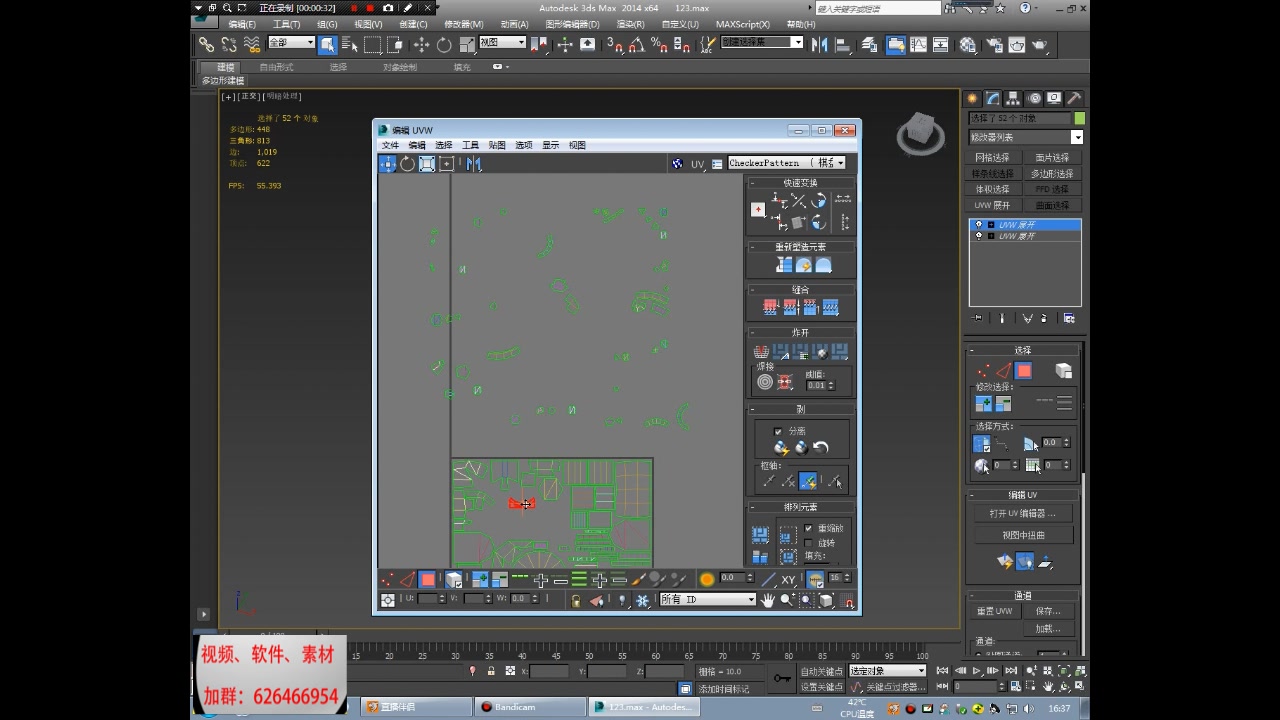The height and width of the screenshot is (720, 1280).
Task: Toggle second UVW 展开 modifier lightbulb
Action: 979,236
